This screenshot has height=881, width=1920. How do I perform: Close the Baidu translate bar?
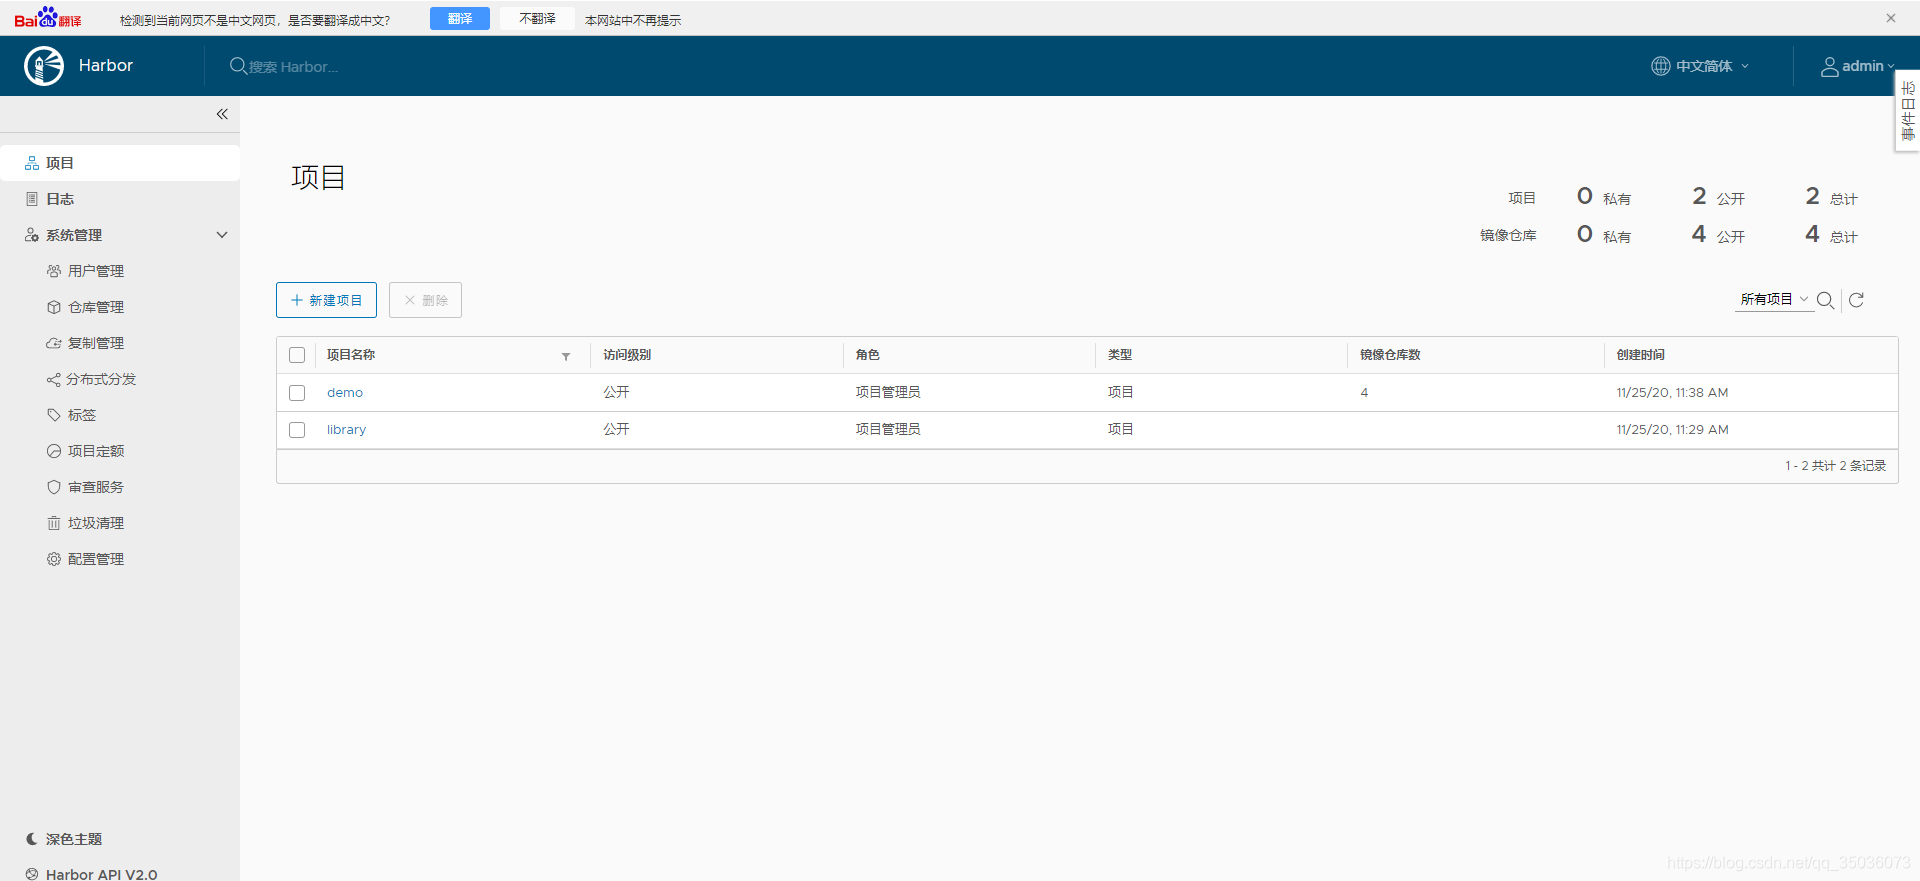[1891, 18]
